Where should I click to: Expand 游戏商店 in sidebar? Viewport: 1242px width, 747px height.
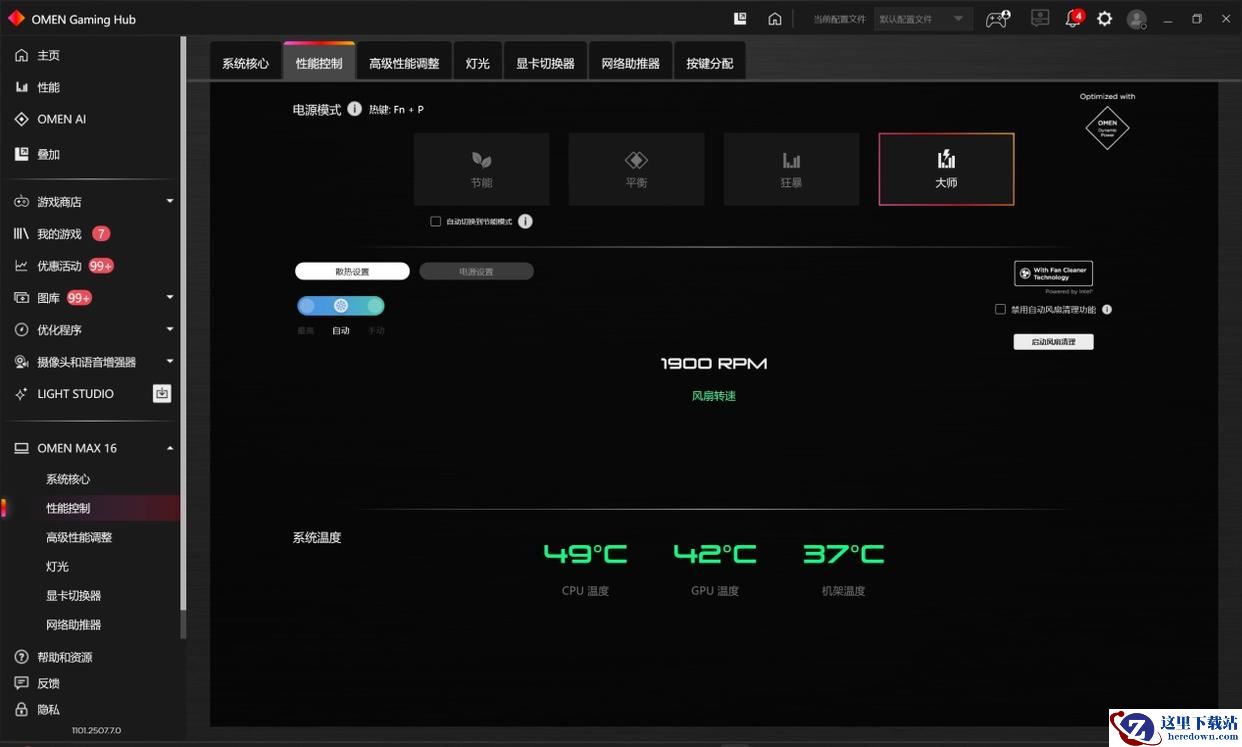pyautogui.click(x=170, y=202)
